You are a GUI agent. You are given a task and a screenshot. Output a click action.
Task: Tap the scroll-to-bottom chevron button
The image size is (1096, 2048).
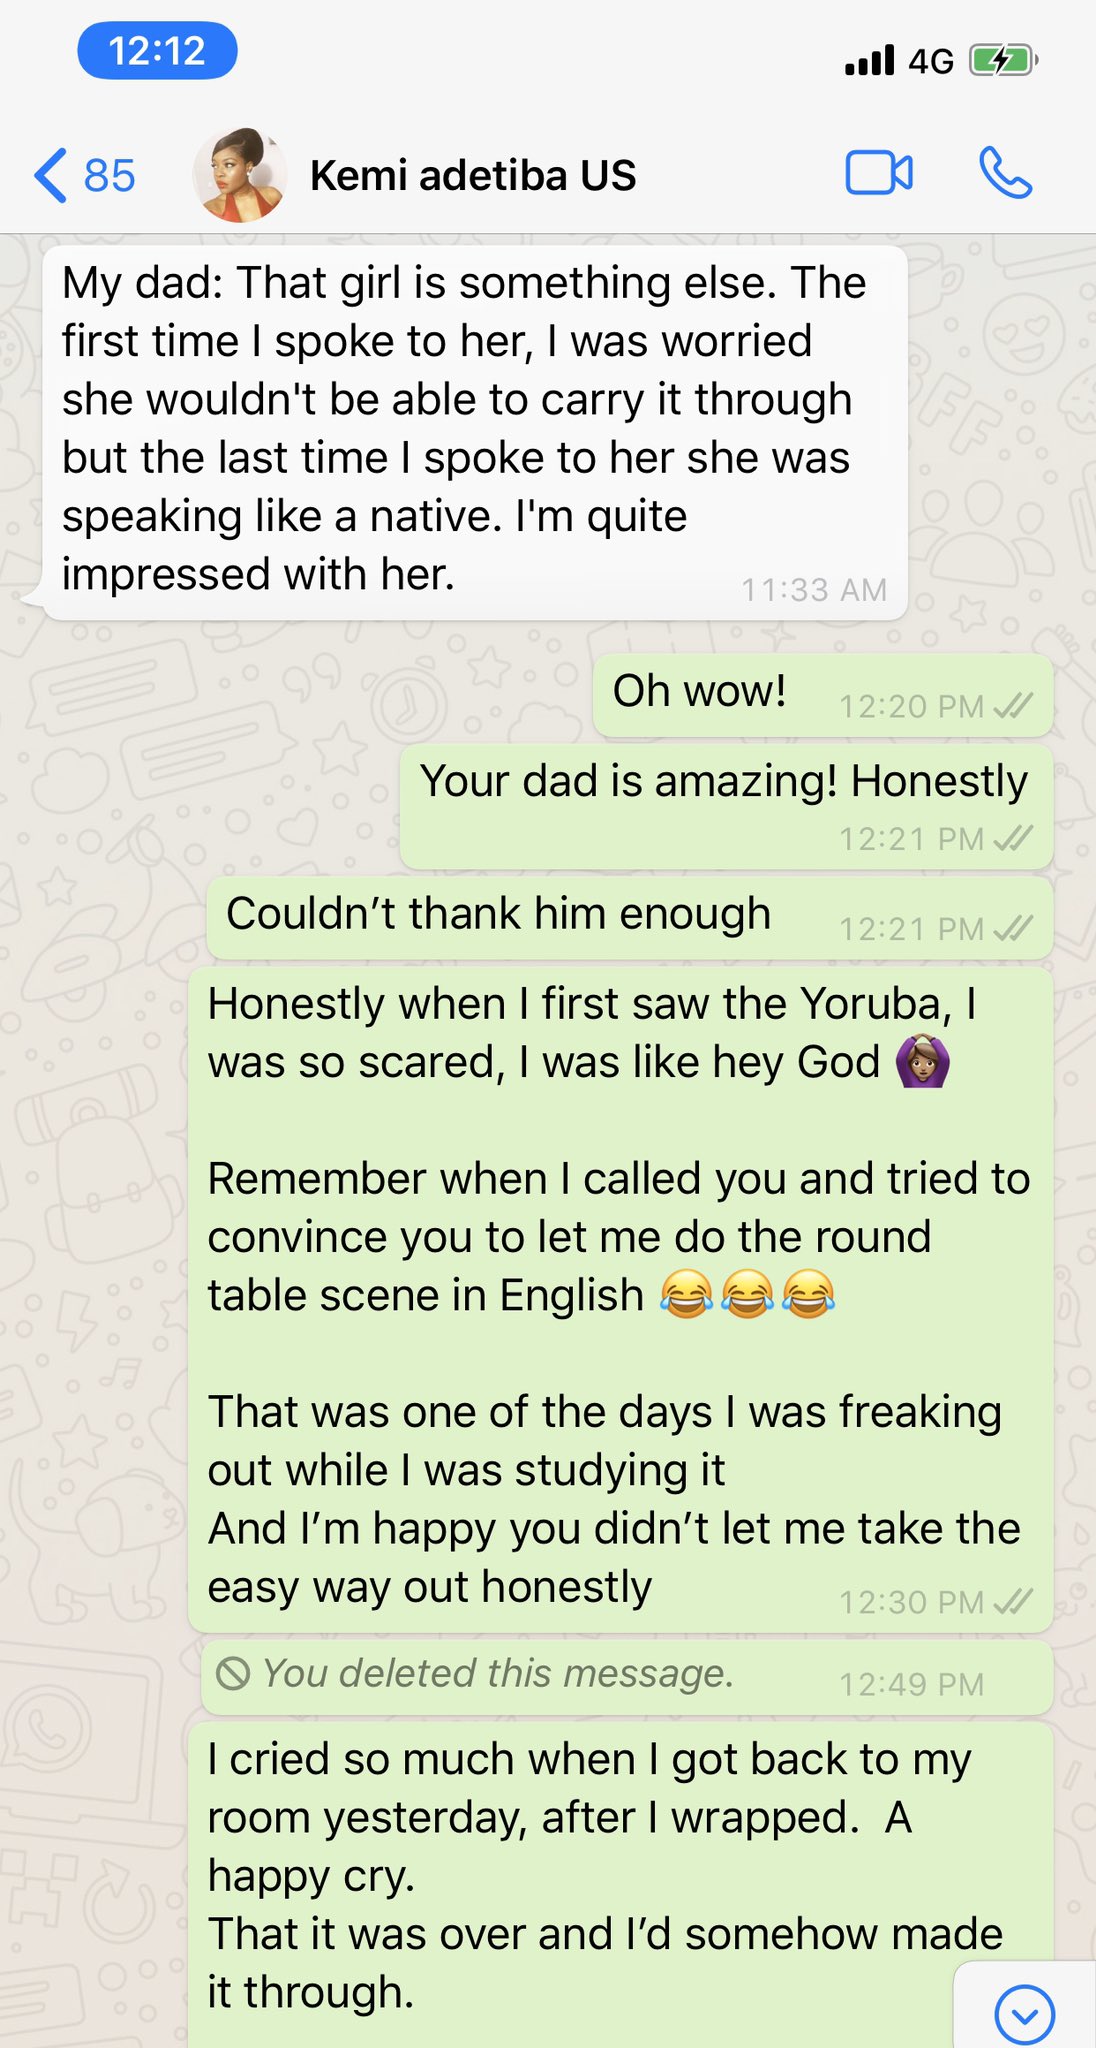point(1025,2013)
